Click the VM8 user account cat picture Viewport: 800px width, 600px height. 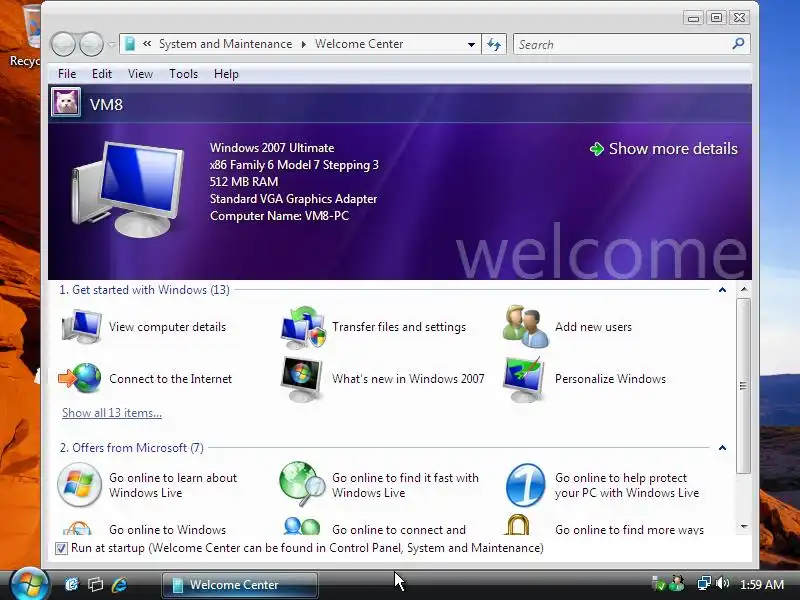click(66, 102)
